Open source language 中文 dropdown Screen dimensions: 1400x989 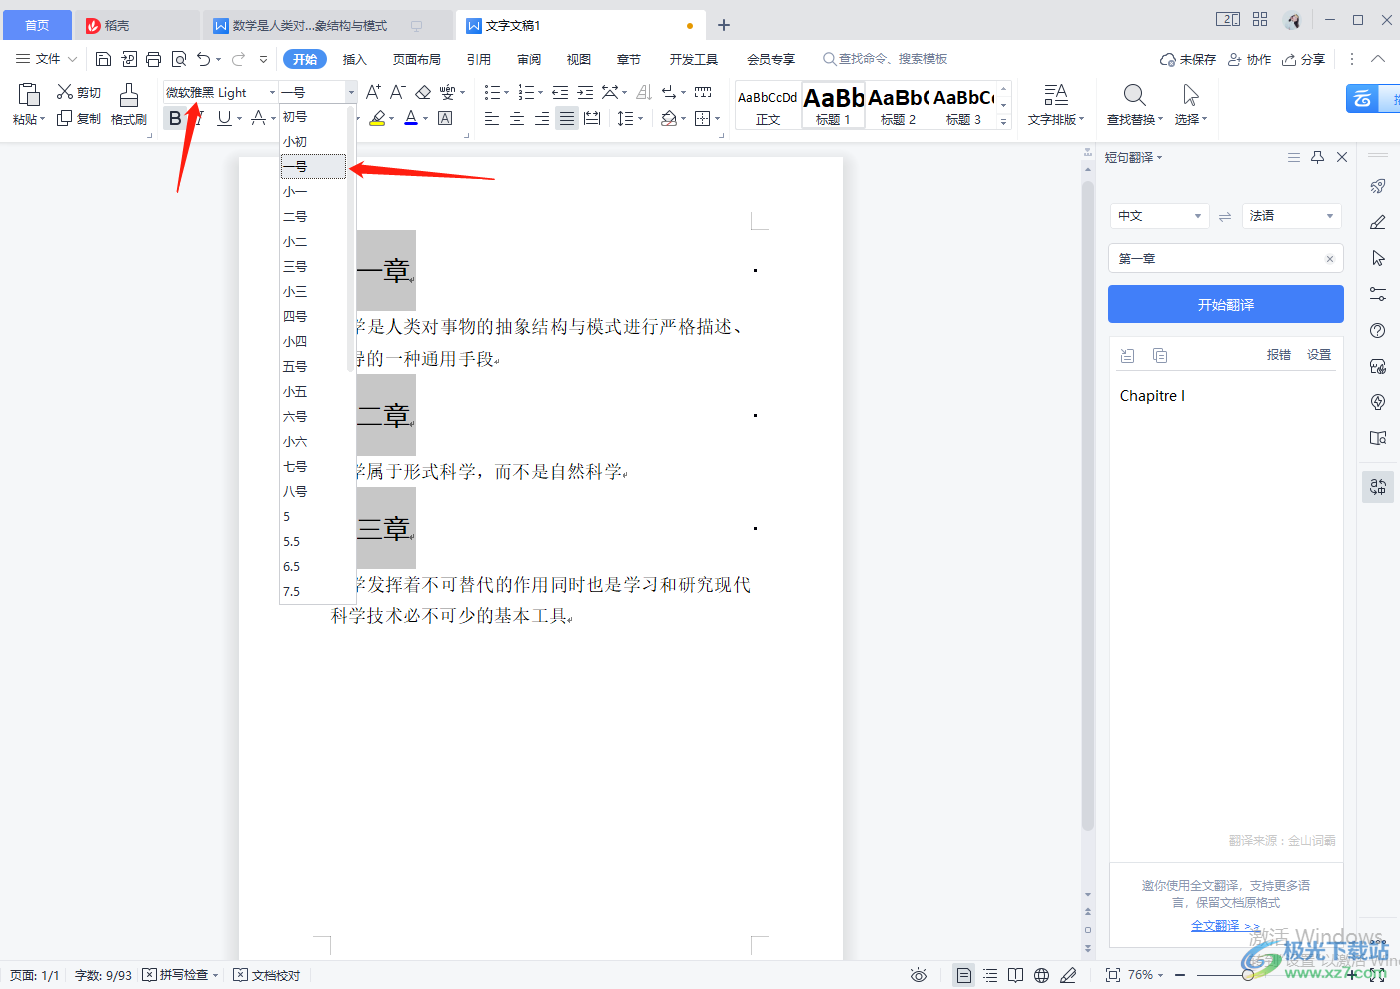coord(1160,216)
